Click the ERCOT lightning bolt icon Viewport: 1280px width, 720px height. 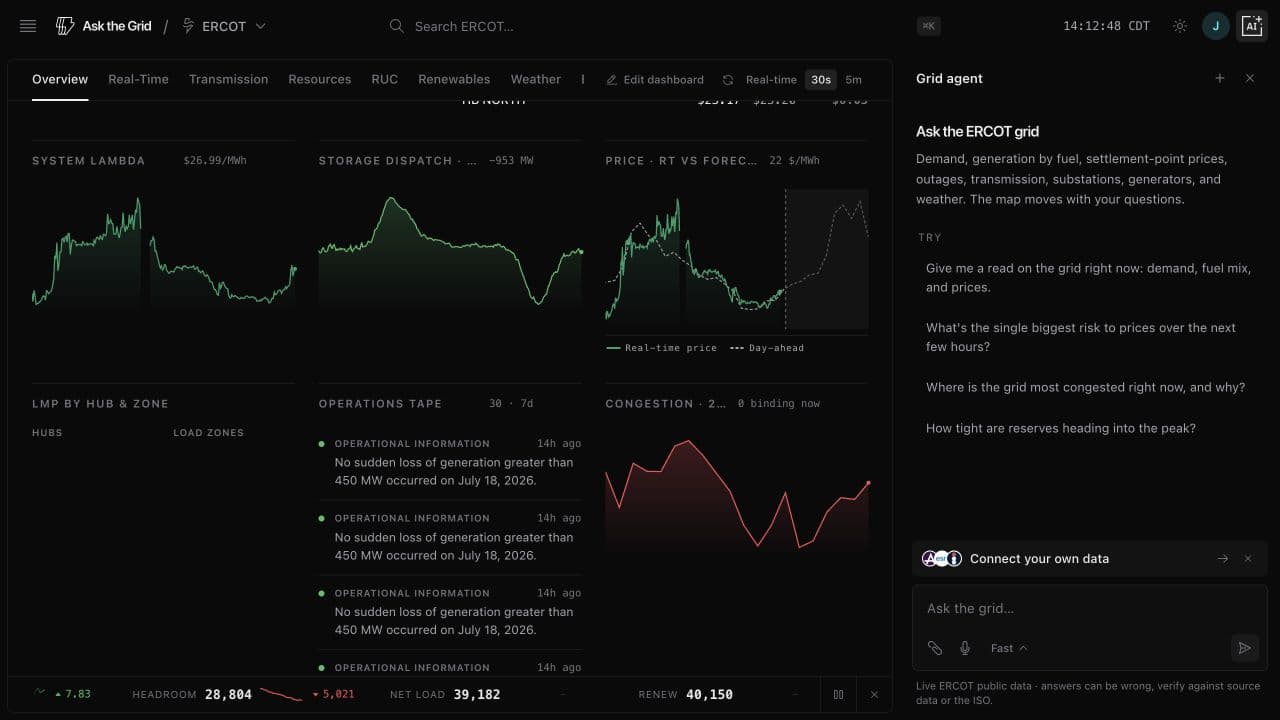click(188, 26)
